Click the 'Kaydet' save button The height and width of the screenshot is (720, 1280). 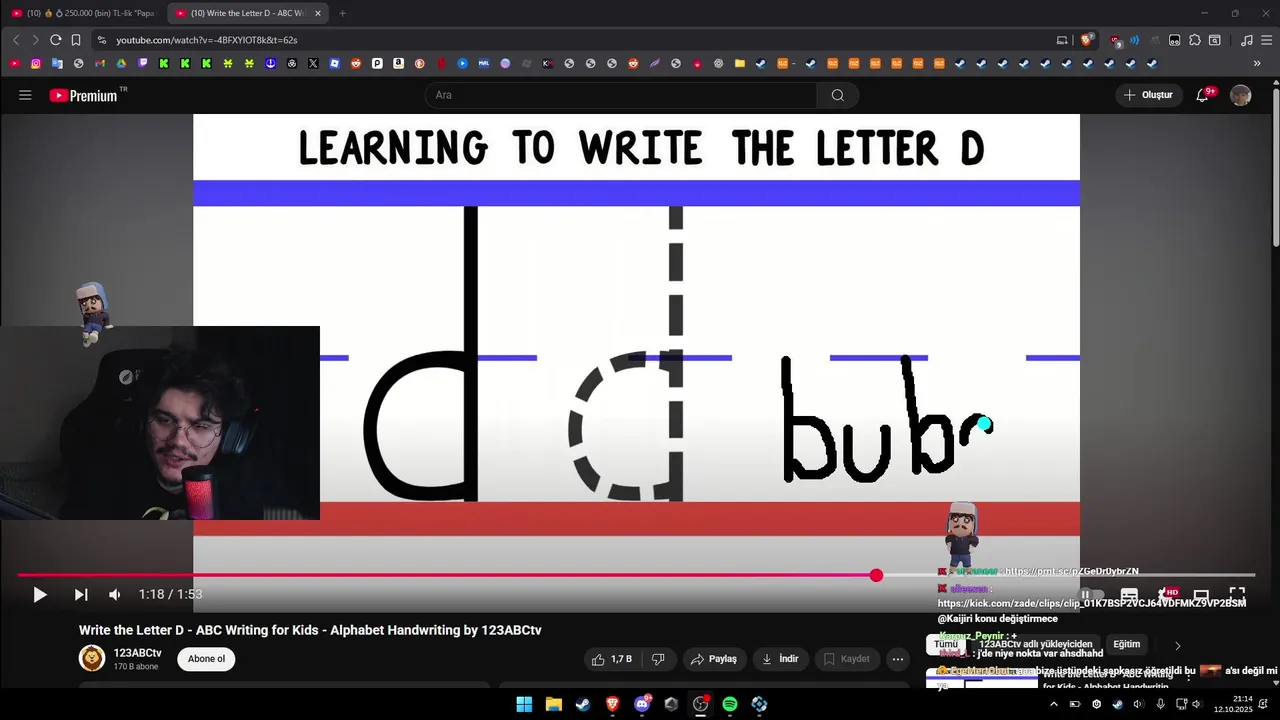[x=846, y=659]
